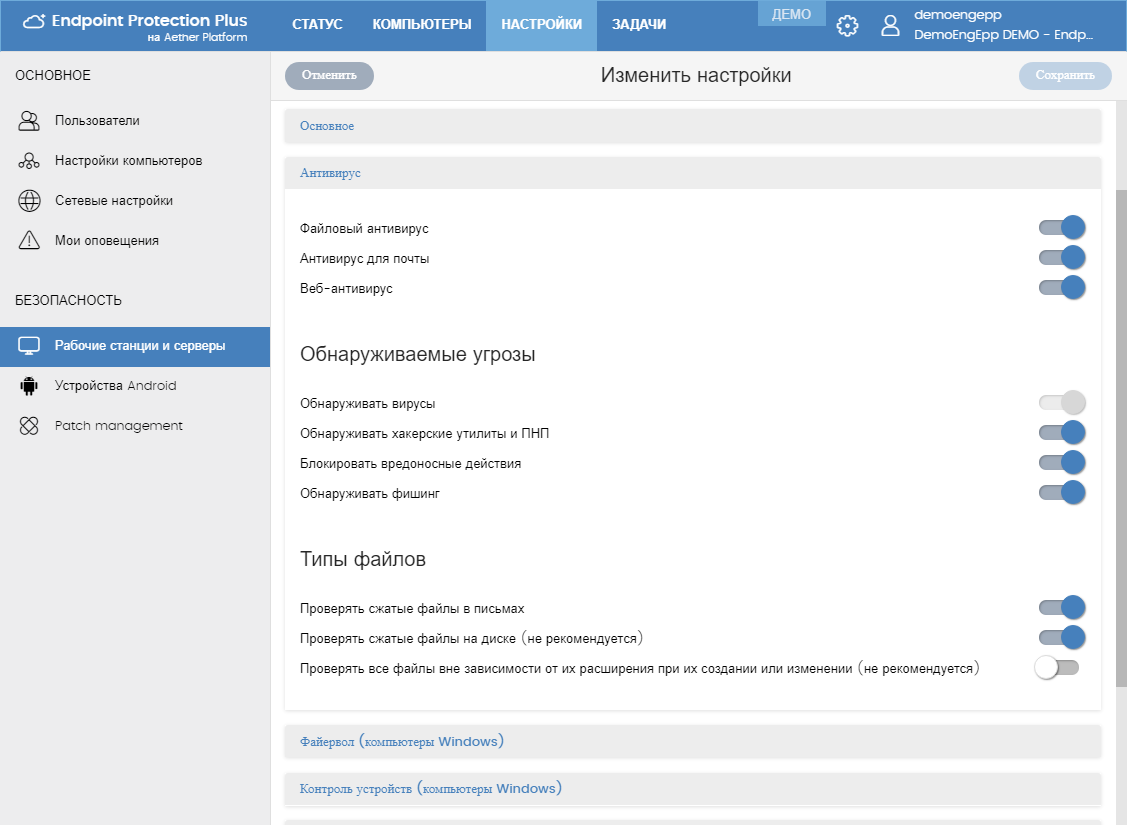Toggle Блокировать вредоносные действия switch
Viewport: 1127px width, 825px height.
click(x=1062, y=463)
